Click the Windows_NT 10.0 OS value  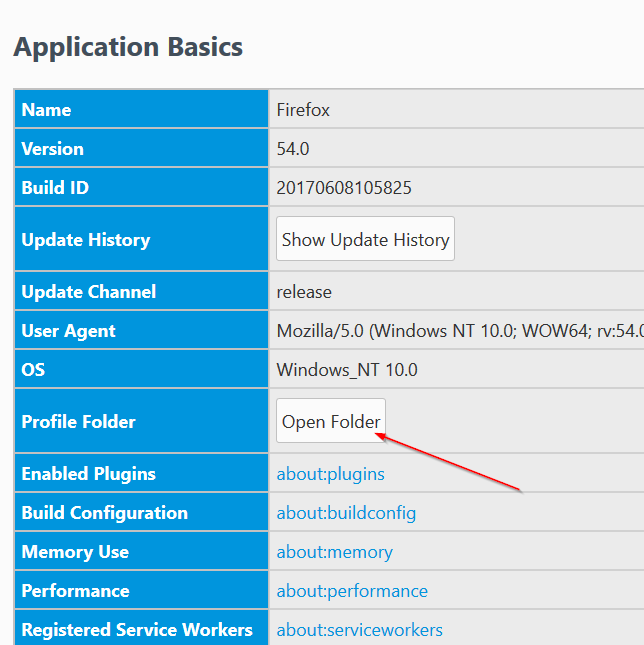pyautogui.click(x=347, y=370)
